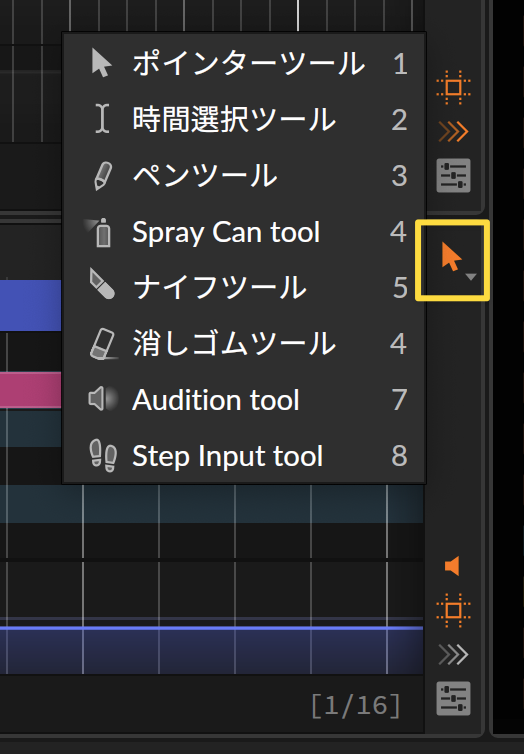Toggle the lower orange snap-to-grid icon
This screenshot has width=524, height=754.
[x=453, y=610]
